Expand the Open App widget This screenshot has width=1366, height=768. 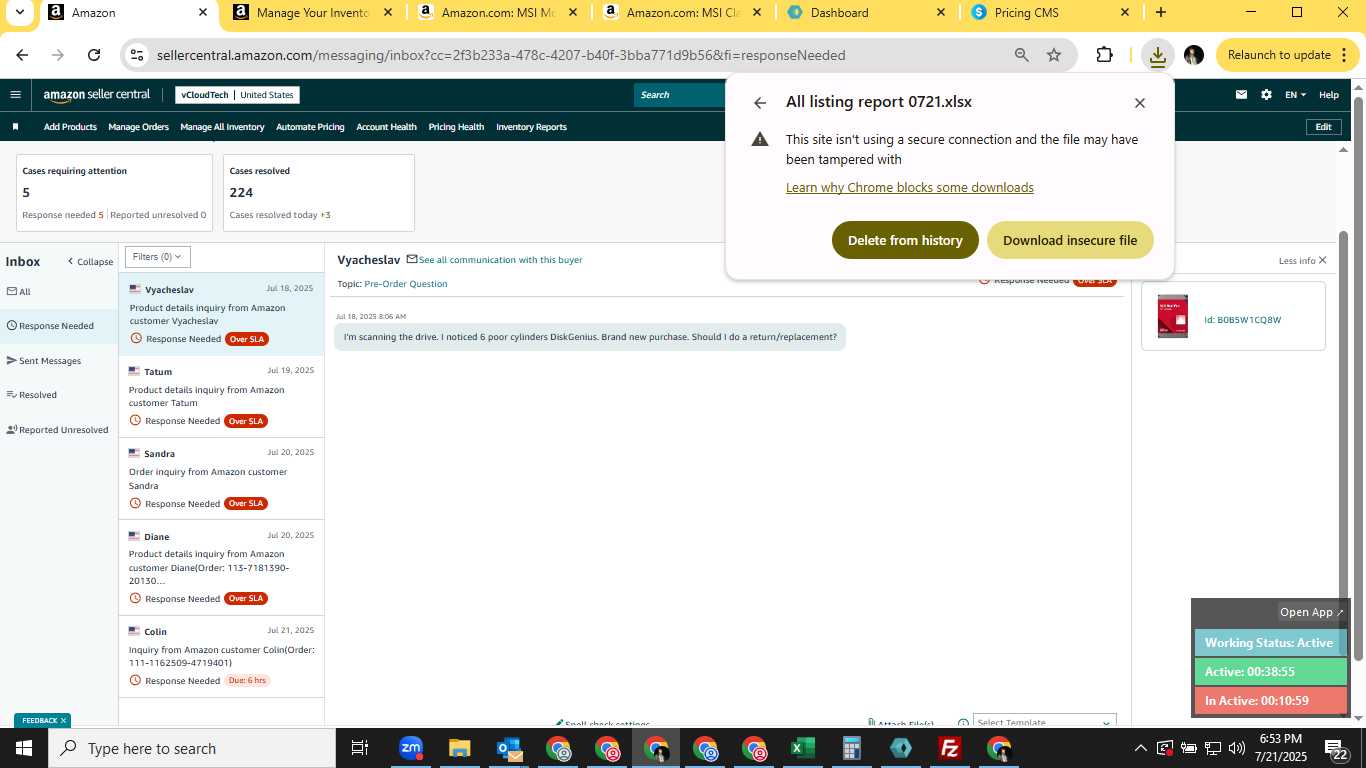coord(1312,612)
